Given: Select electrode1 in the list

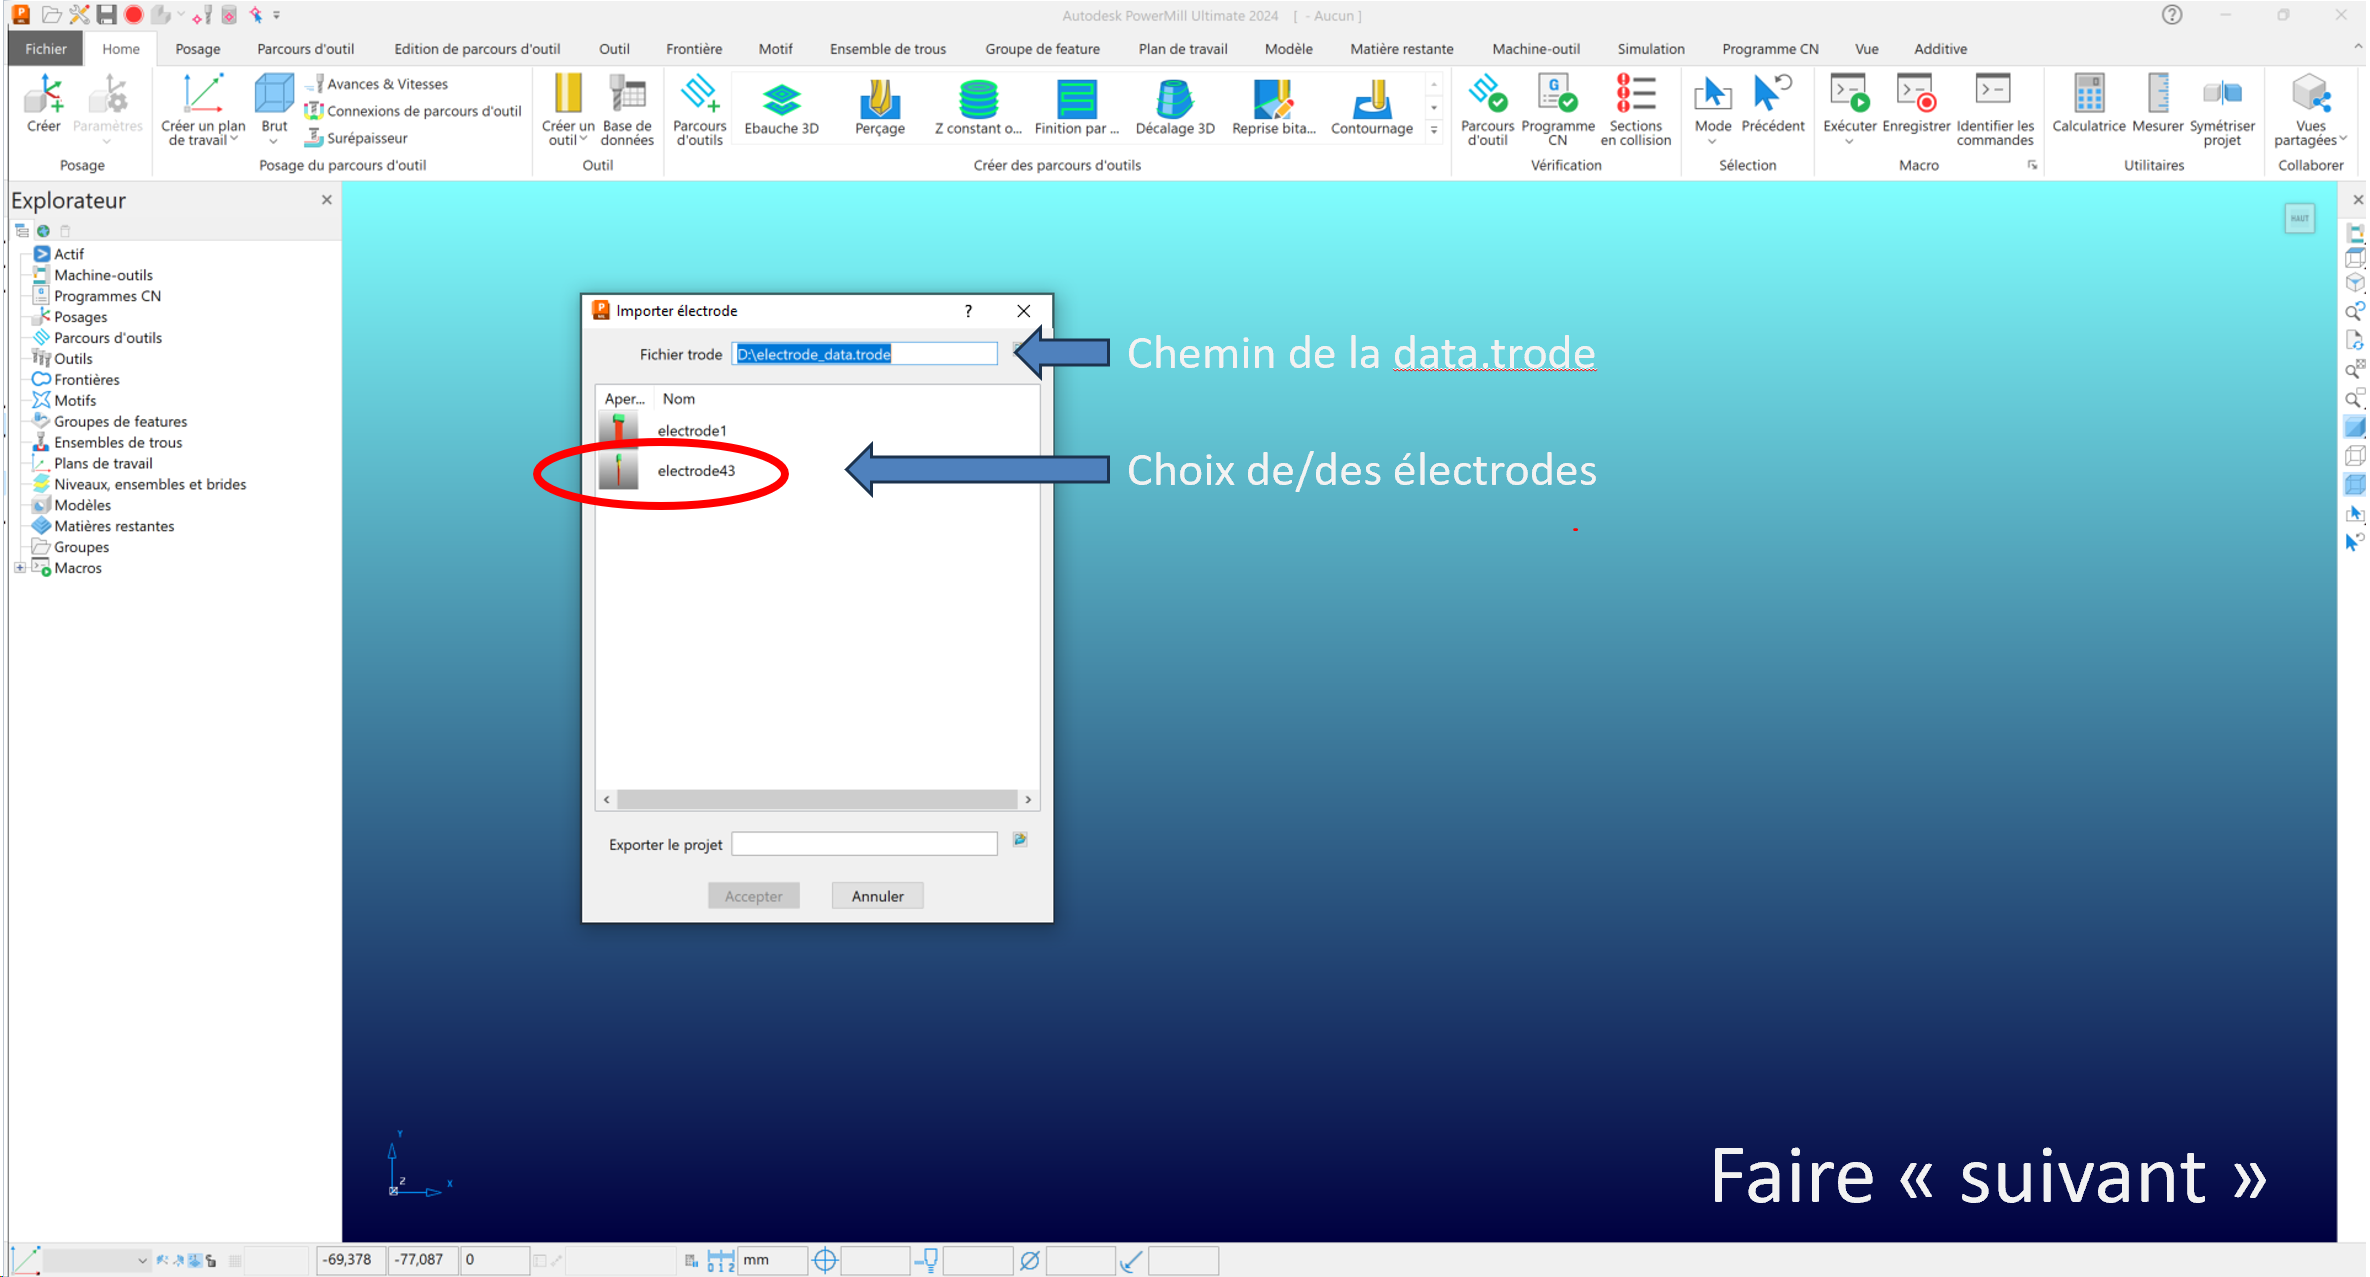Looking at the screenshot, I should click(692, 431).
